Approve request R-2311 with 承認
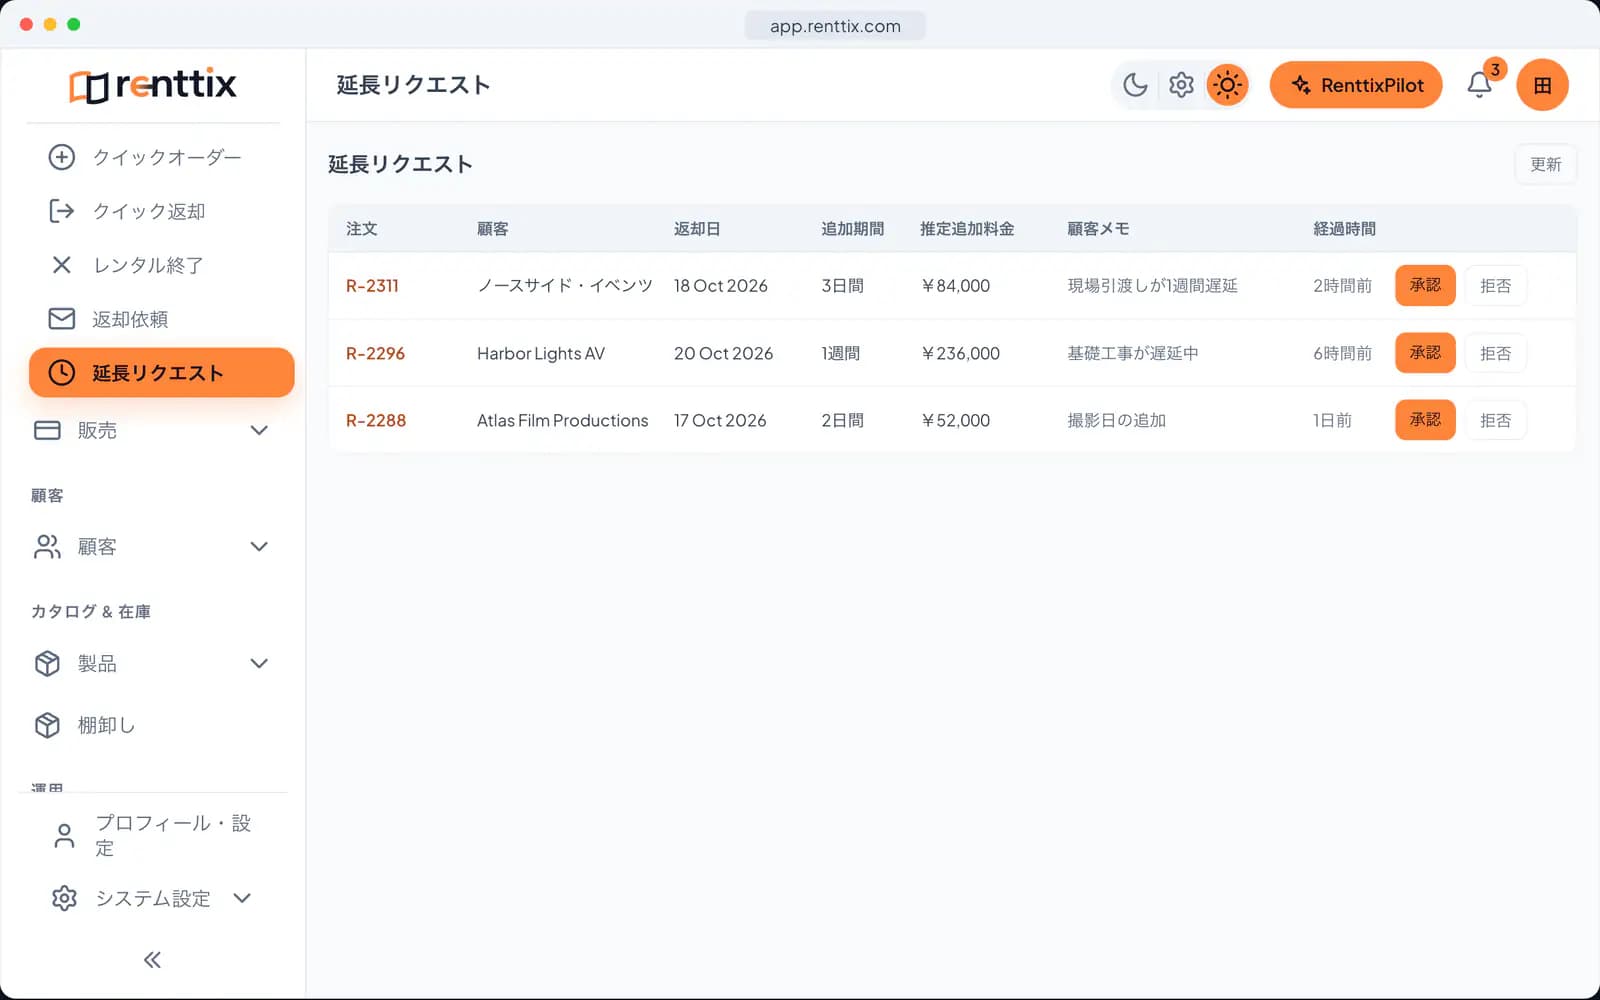 (1425, 285)
